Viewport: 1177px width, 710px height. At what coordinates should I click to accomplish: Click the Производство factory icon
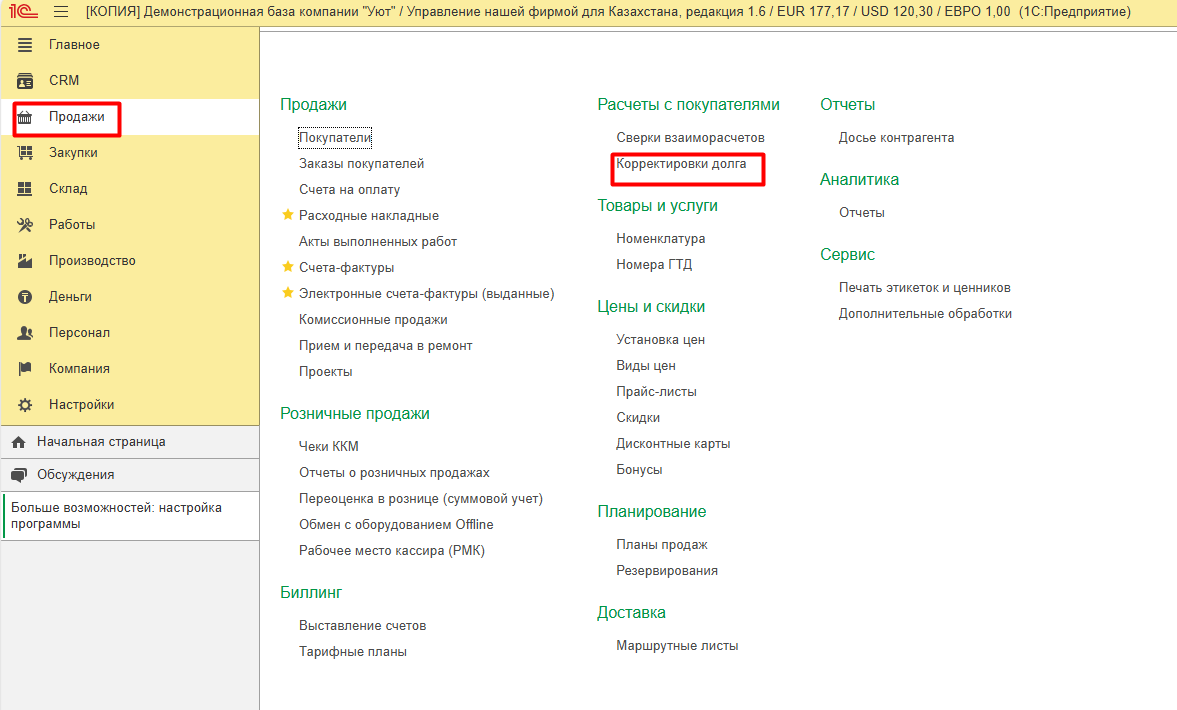(x=26, y=261)
